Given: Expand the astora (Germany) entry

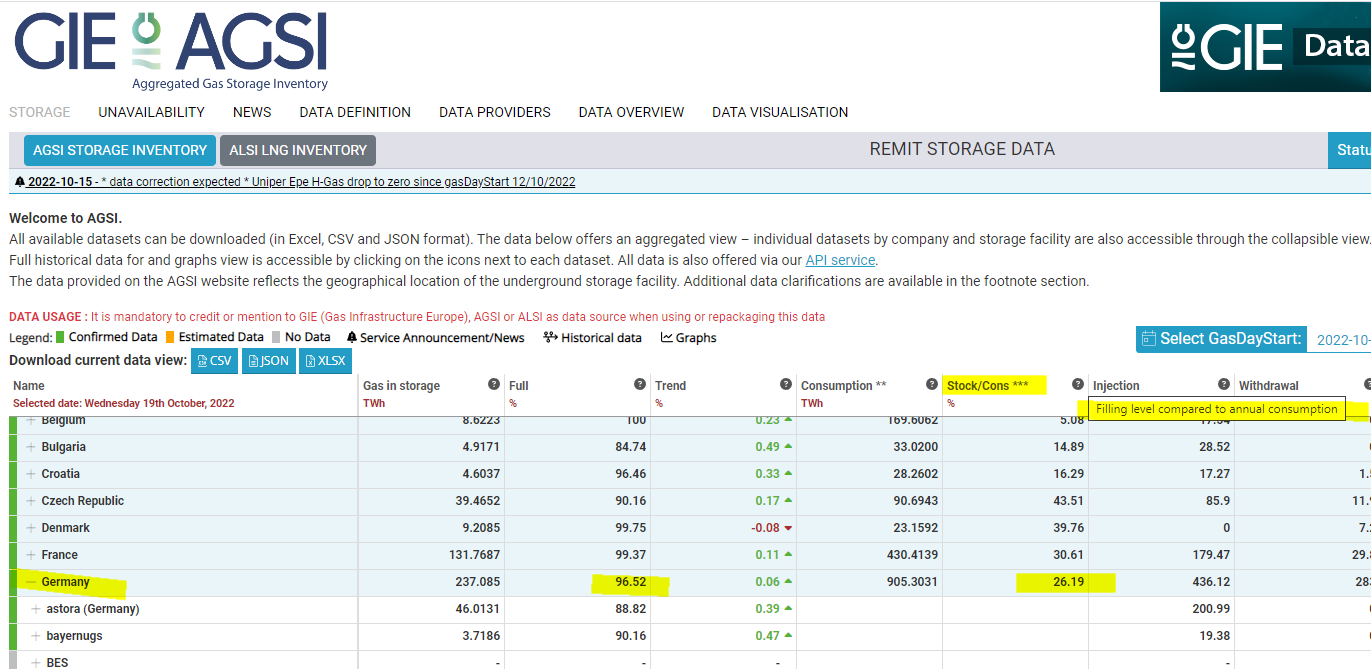Looking at the screenshot, I should click(x=36, y=609).
